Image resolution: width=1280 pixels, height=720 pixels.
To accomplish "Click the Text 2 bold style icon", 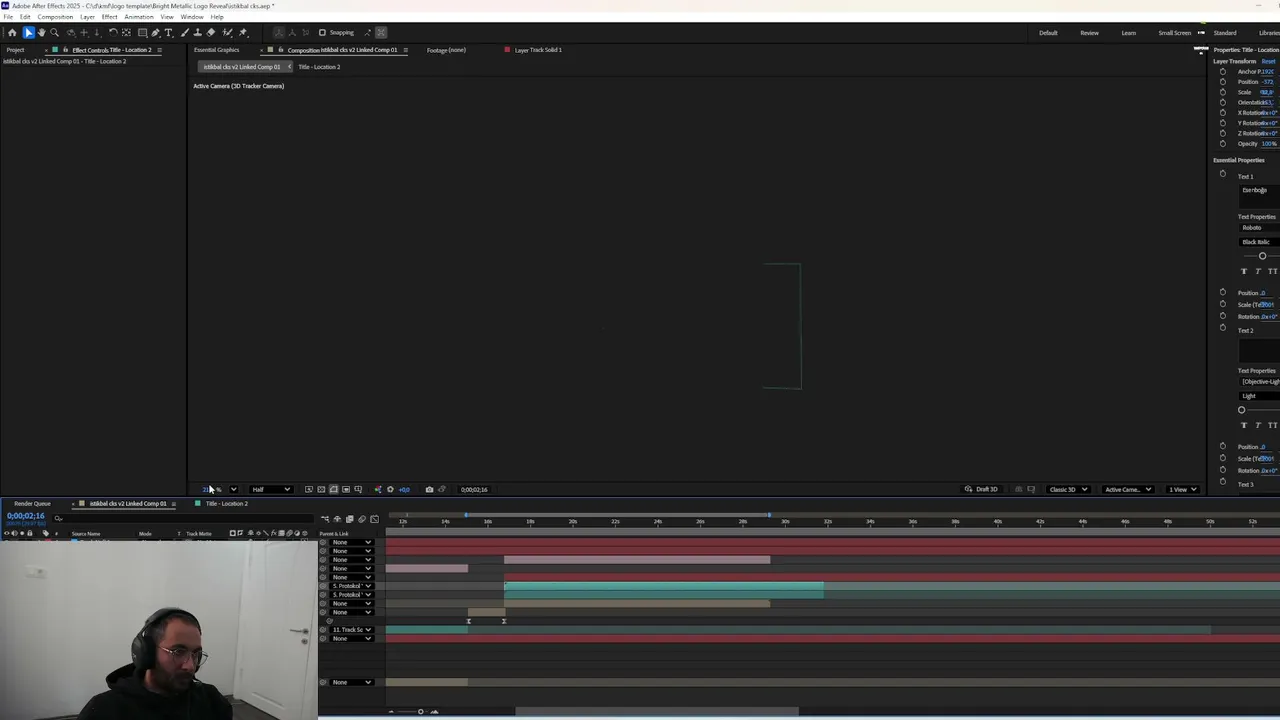I will click(x=1244, y=425).
